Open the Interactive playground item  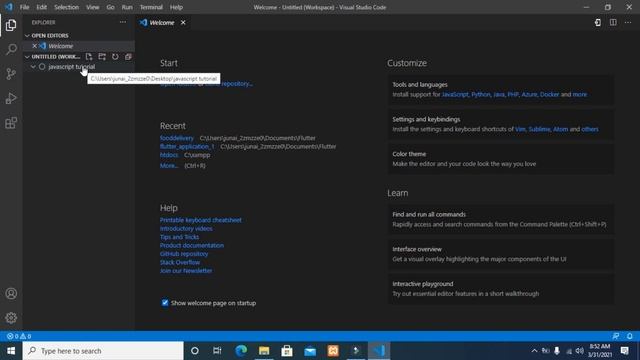(x=501, y=289)
